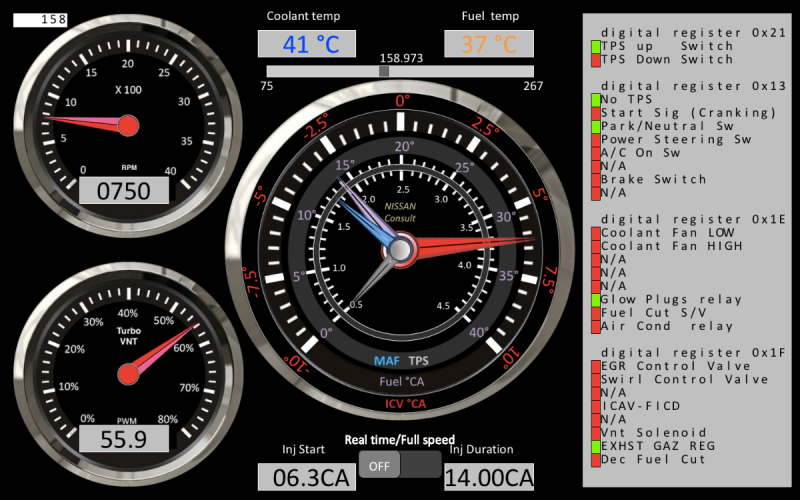Click the Inj Start 06.3CA display

[x=313, y=477]
